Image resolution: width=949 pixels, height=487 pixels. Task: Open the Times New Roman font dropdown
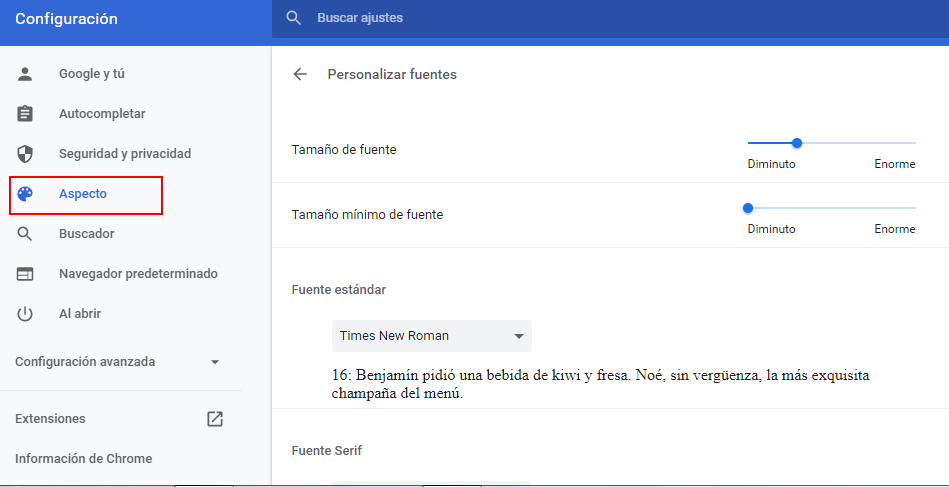click(x=432, y=336)
